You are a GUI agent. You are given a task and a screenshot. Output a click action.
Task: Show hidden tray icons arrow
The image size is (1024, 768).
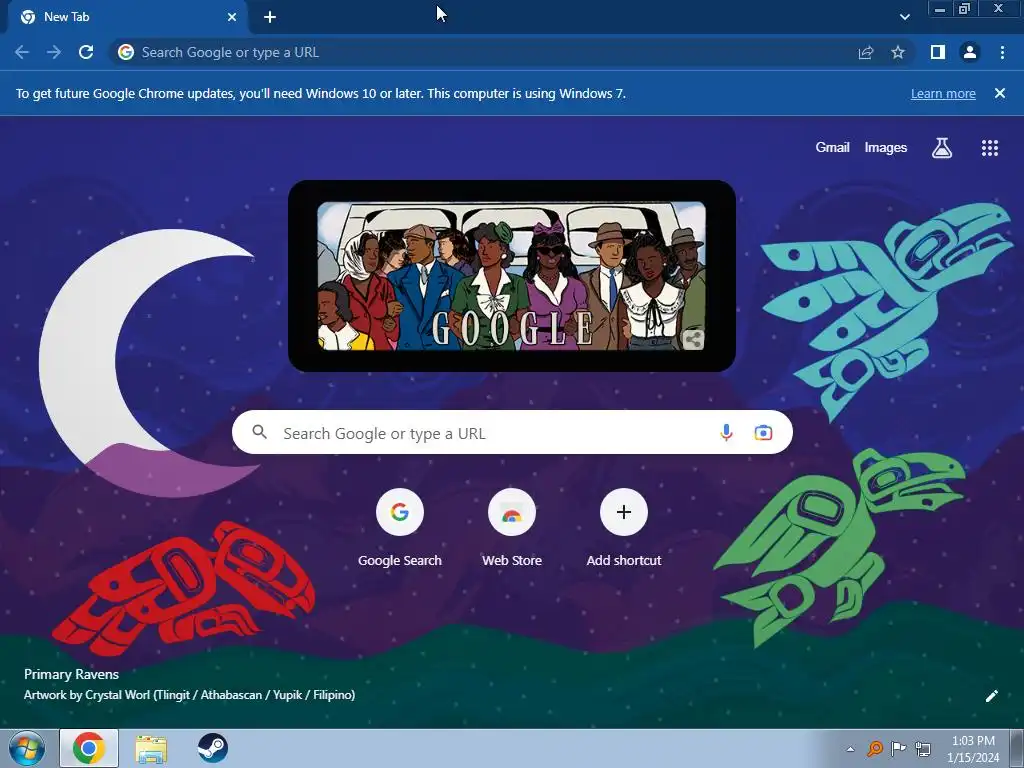[850, 749]
